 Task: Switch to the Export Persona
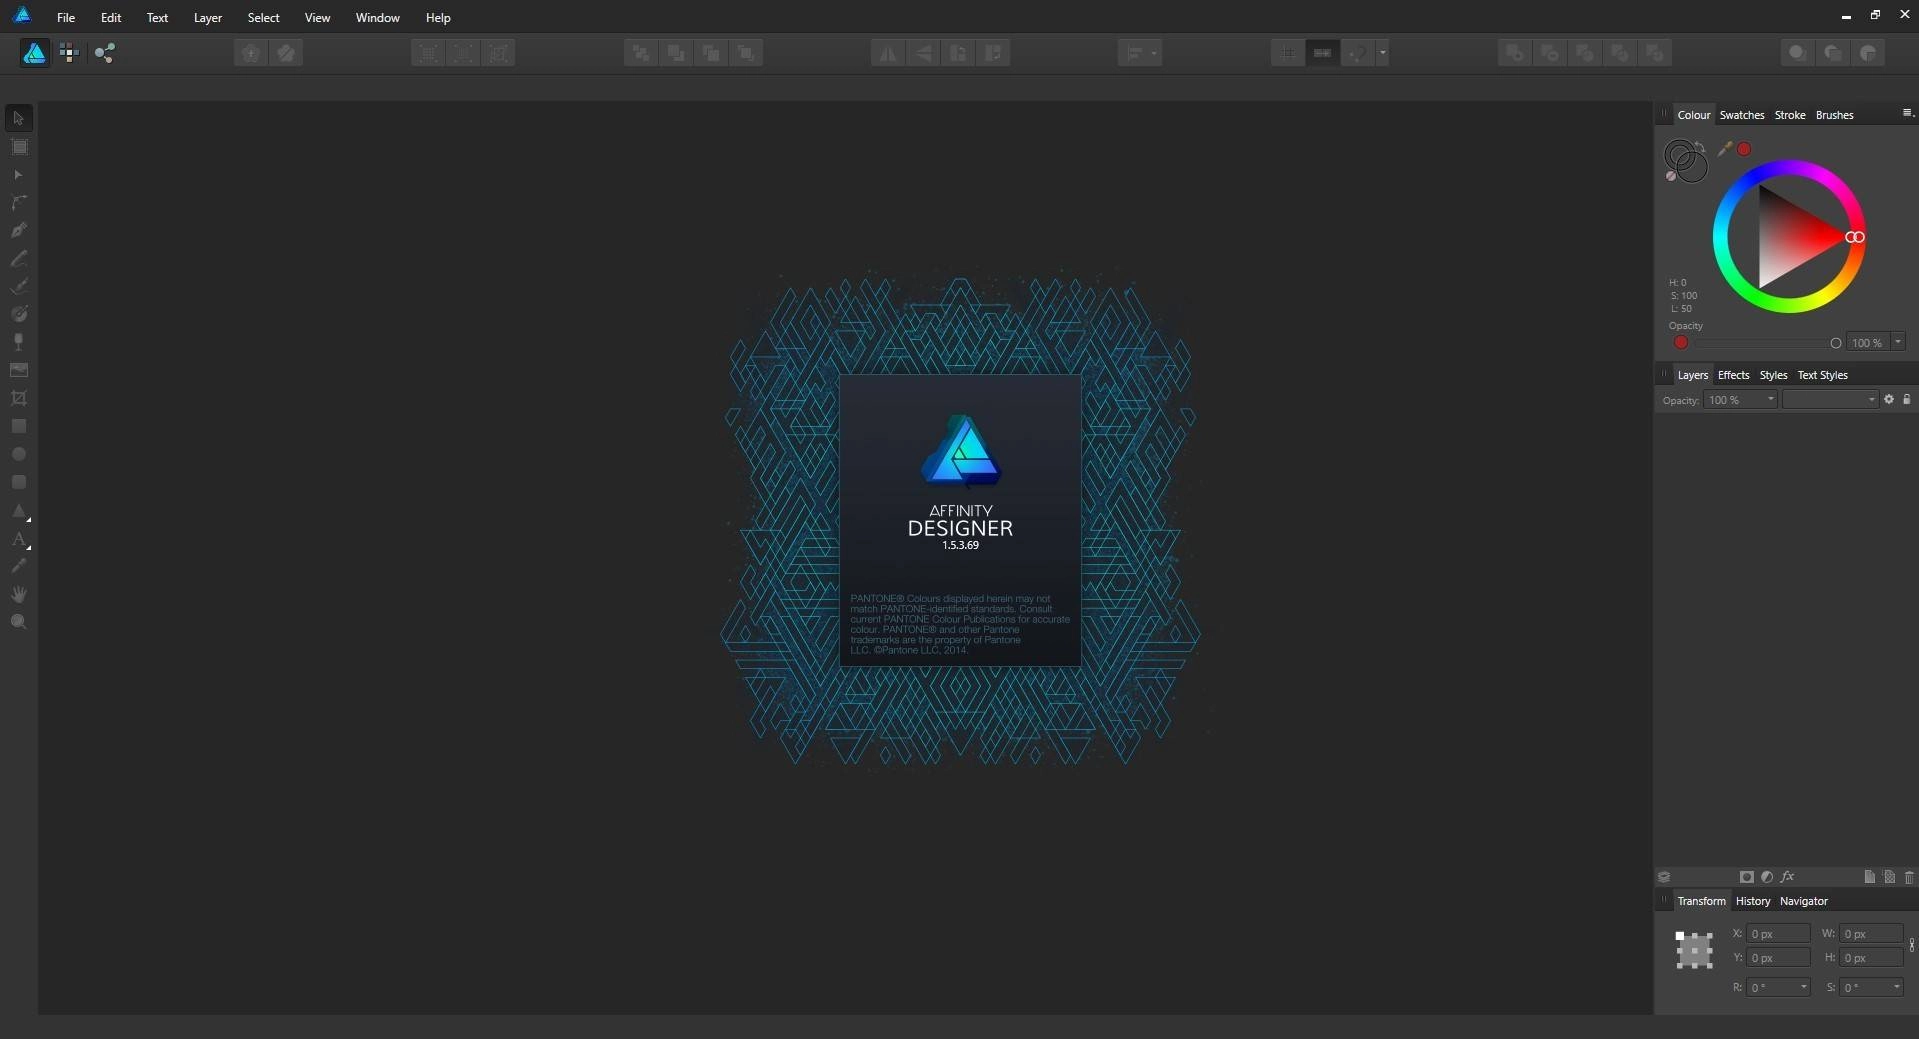[104, 53]
